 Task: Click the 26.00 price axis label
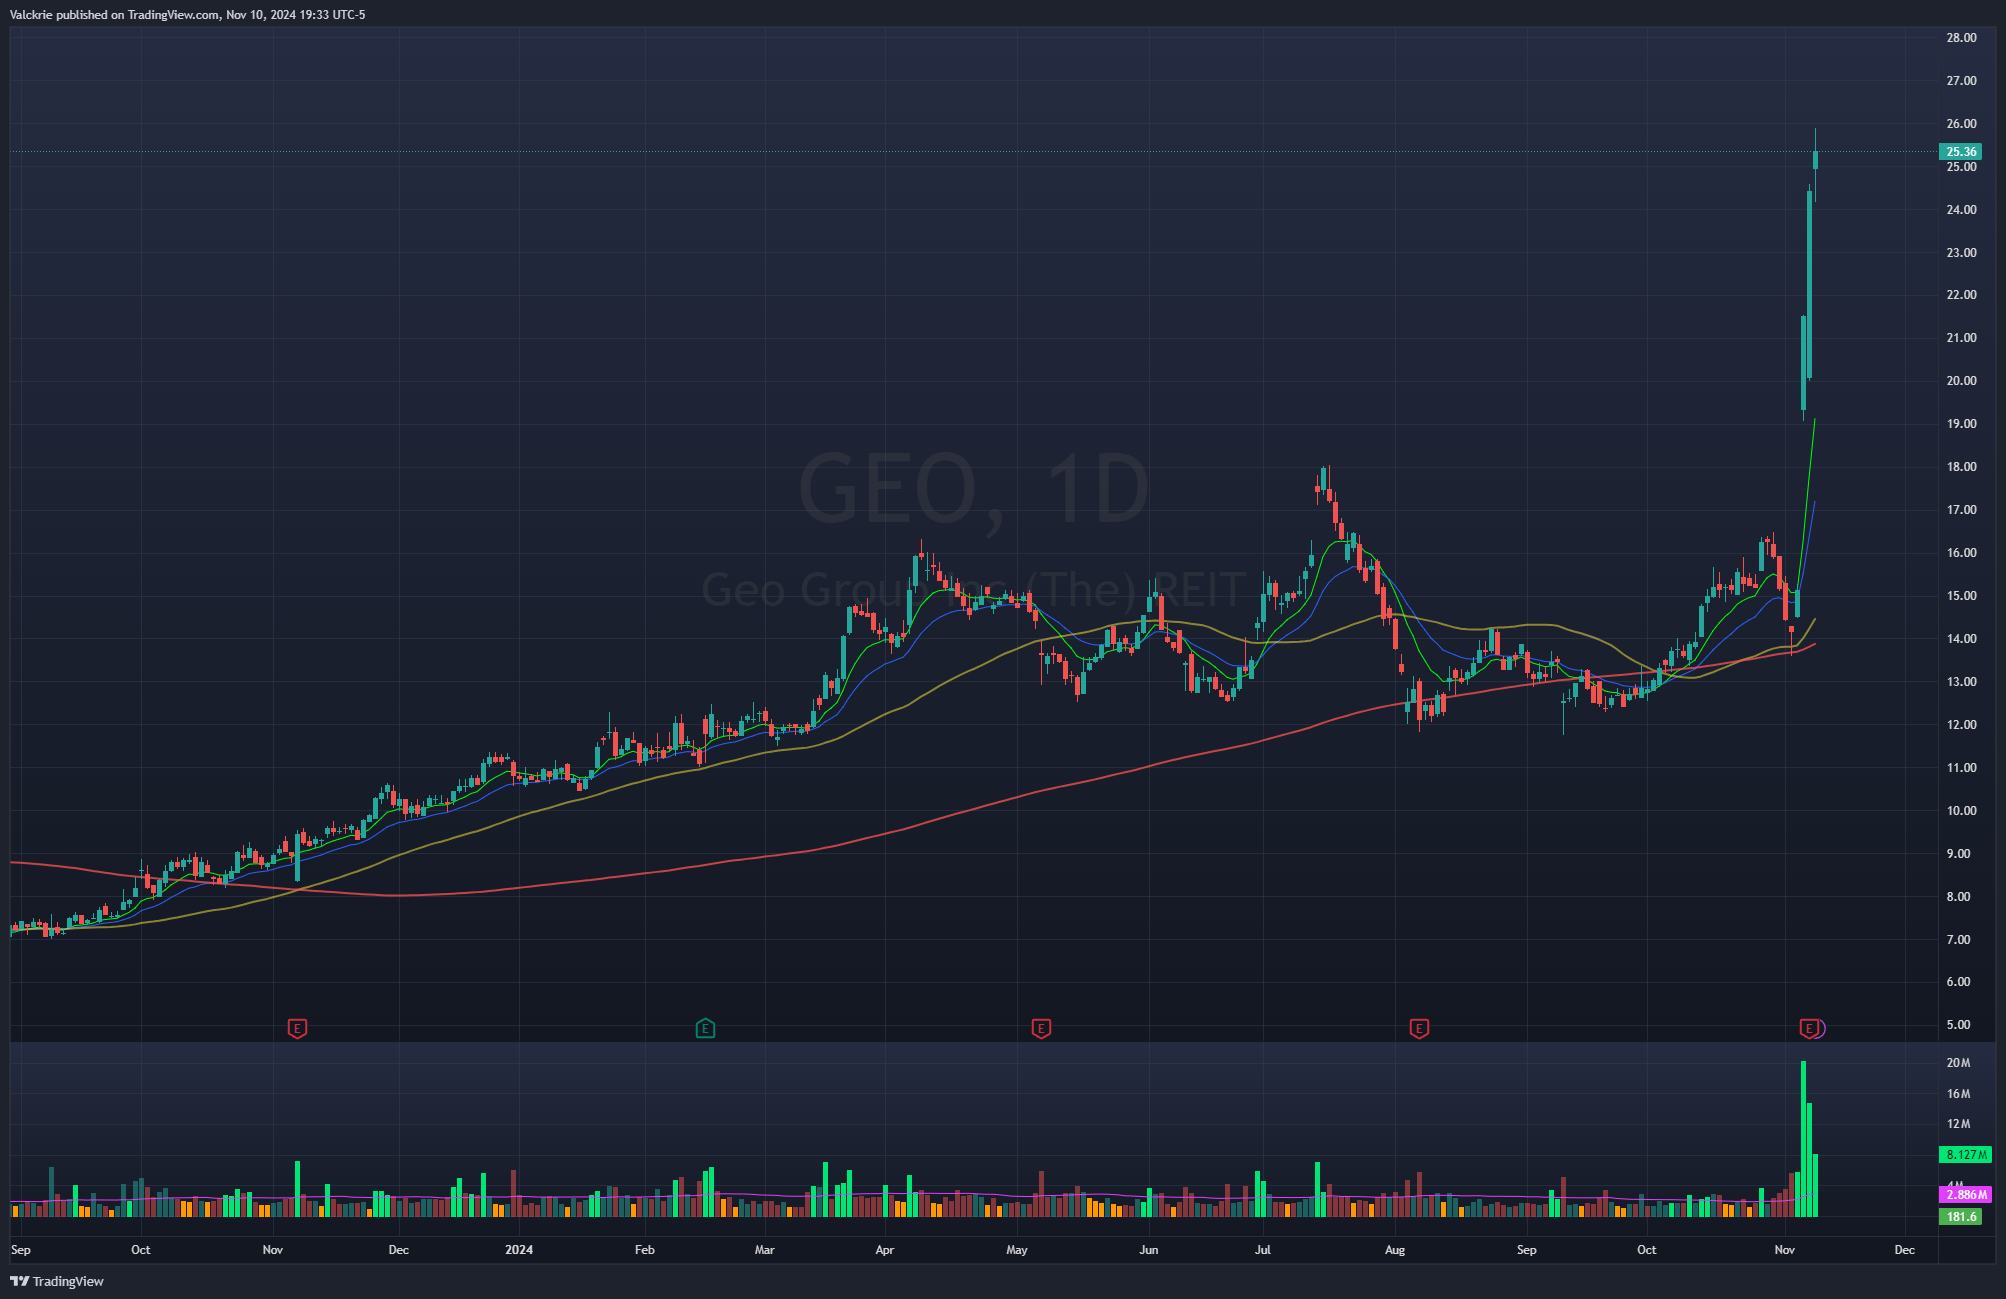(1961, 124)
